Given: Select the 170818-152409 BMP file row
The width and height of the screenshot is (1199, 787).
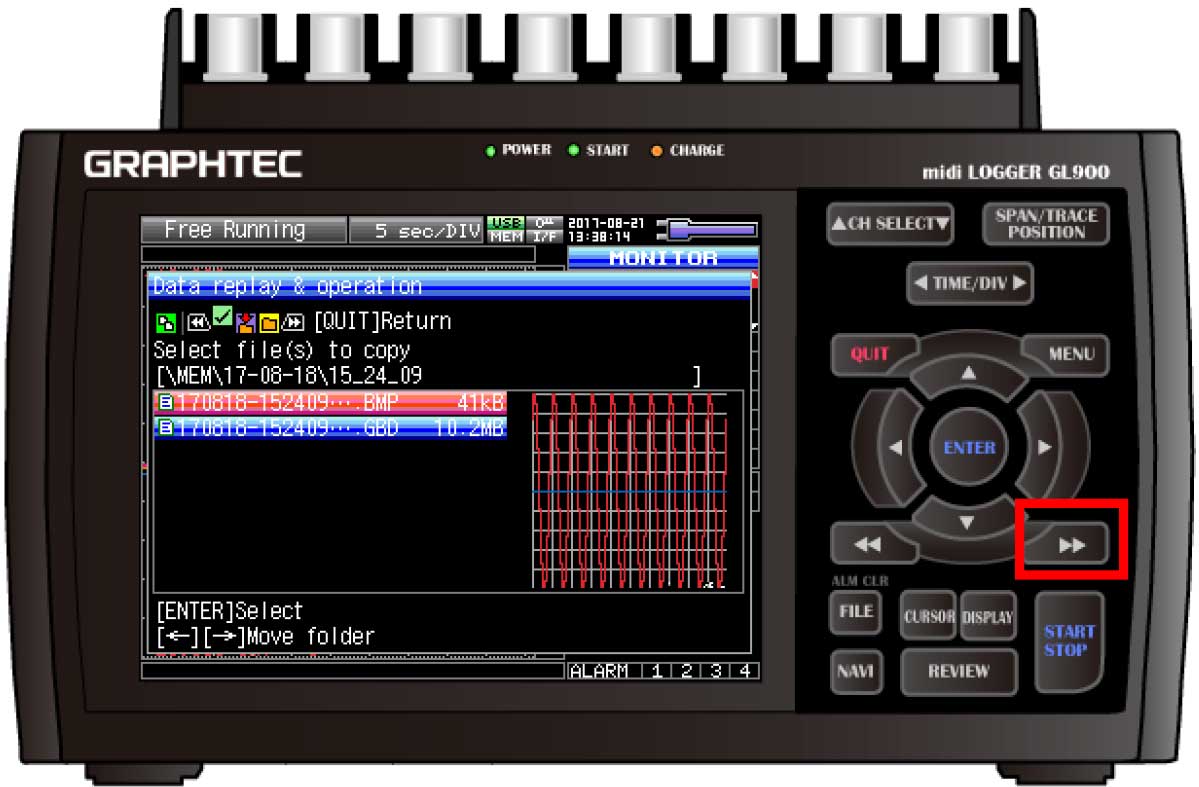Looking at the screenshot, I should tap(330, 402).
